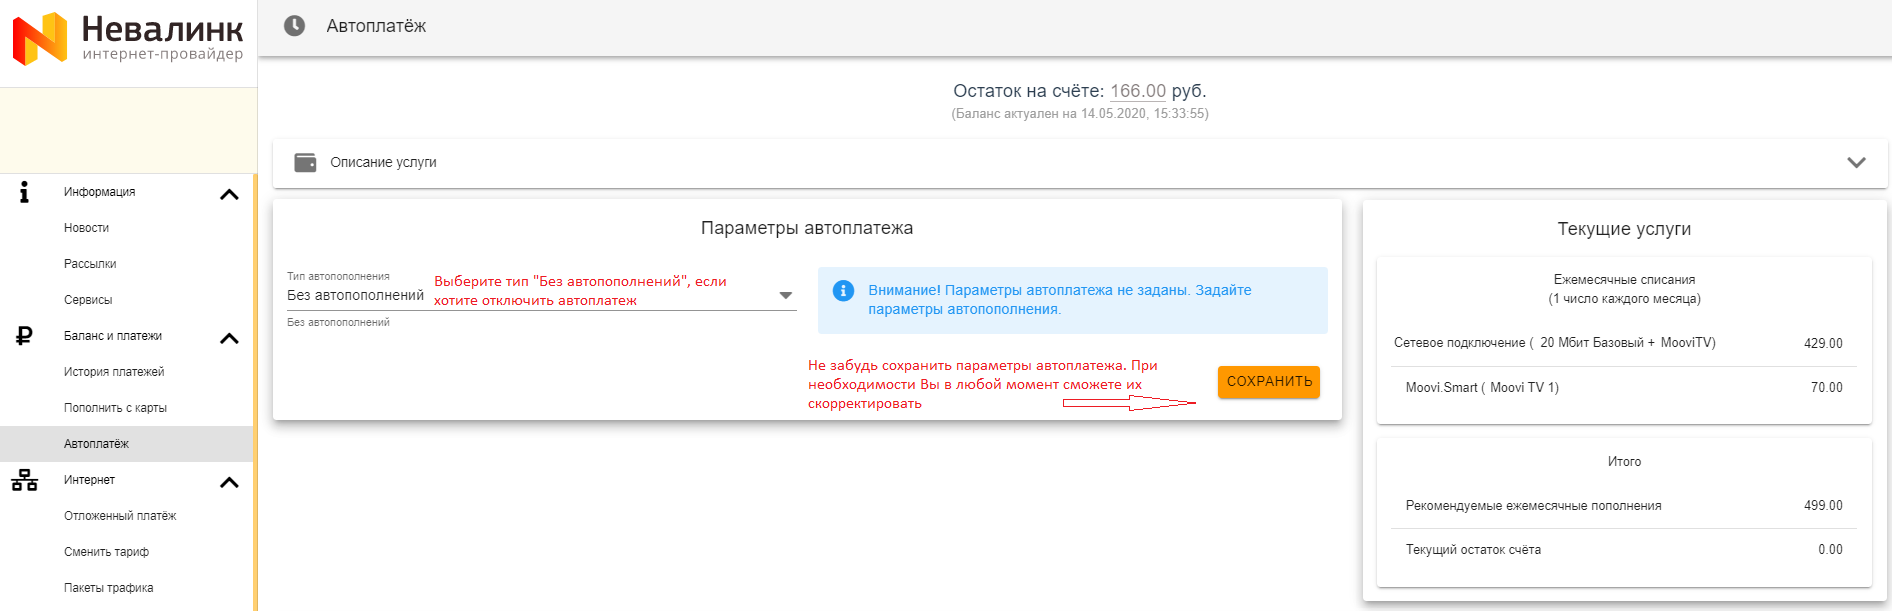Screen dimensions: 1892x611
Task: Select the Сменить тариф menu item
Action: pyautogui.click(x=106, y=552)
